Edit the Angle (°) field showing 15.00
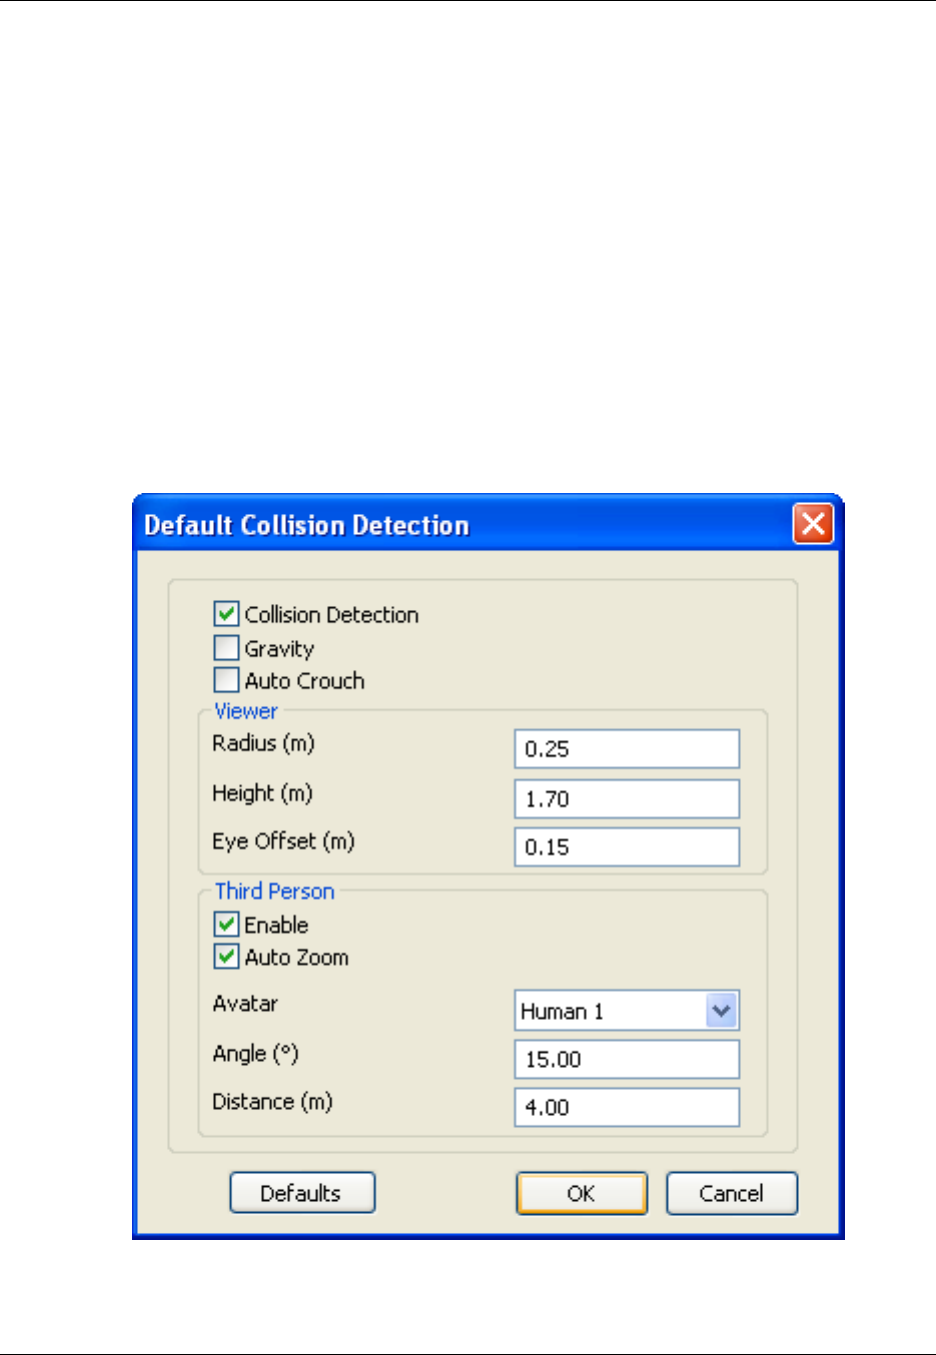The width and height of the screenshot is (936, 1355). point(627,1059)
